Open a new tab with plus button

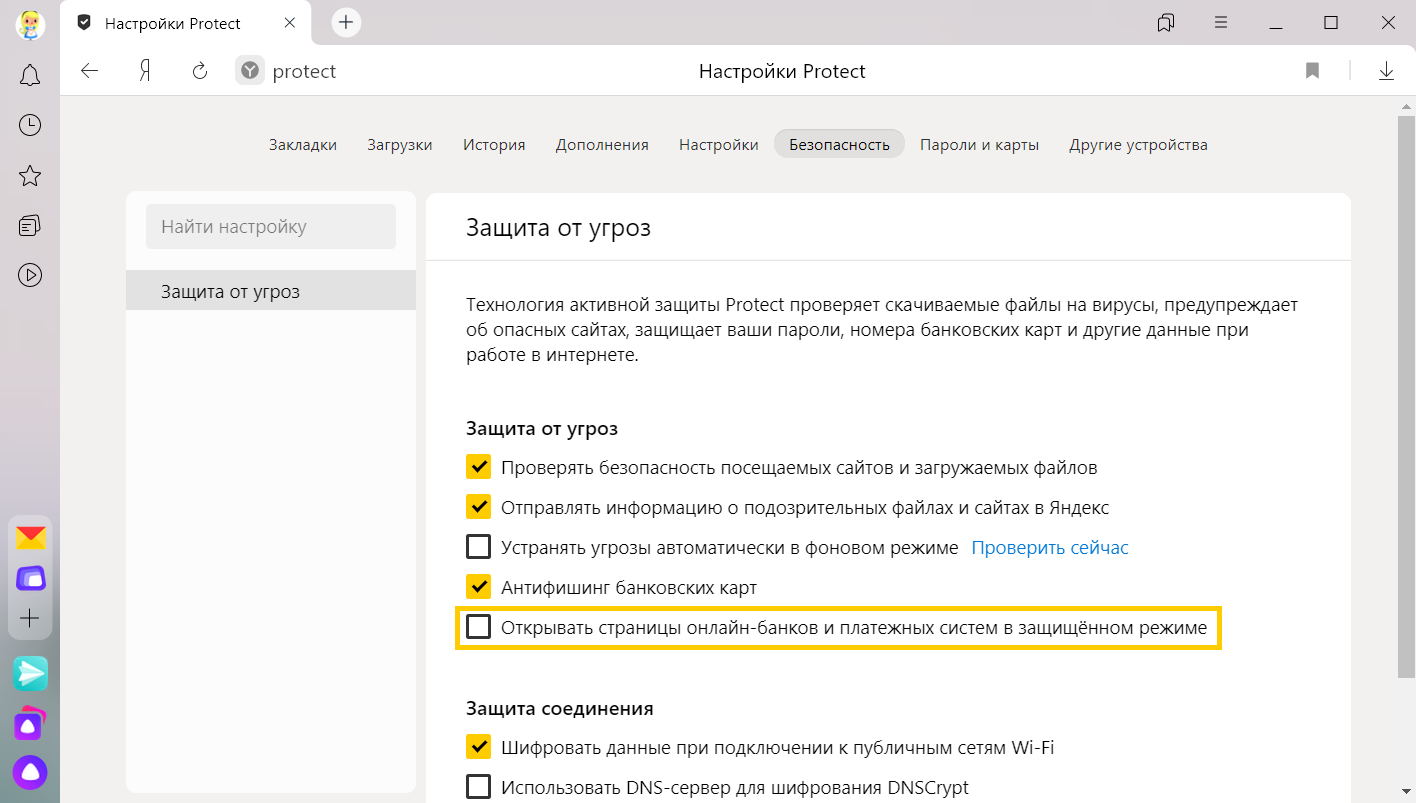[346, 22]
